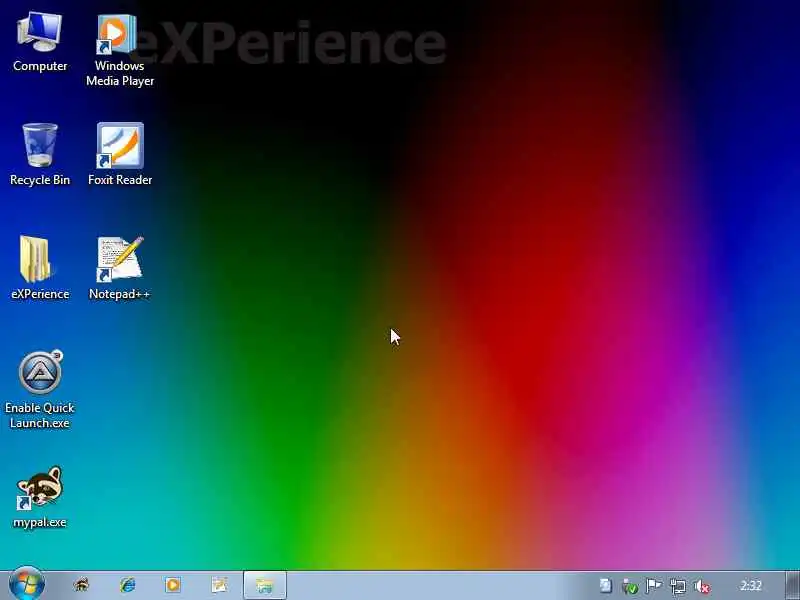Open the Notepad++ taskbar shortcut
Screen dimensions: 800x600
[x=219, y=585]
